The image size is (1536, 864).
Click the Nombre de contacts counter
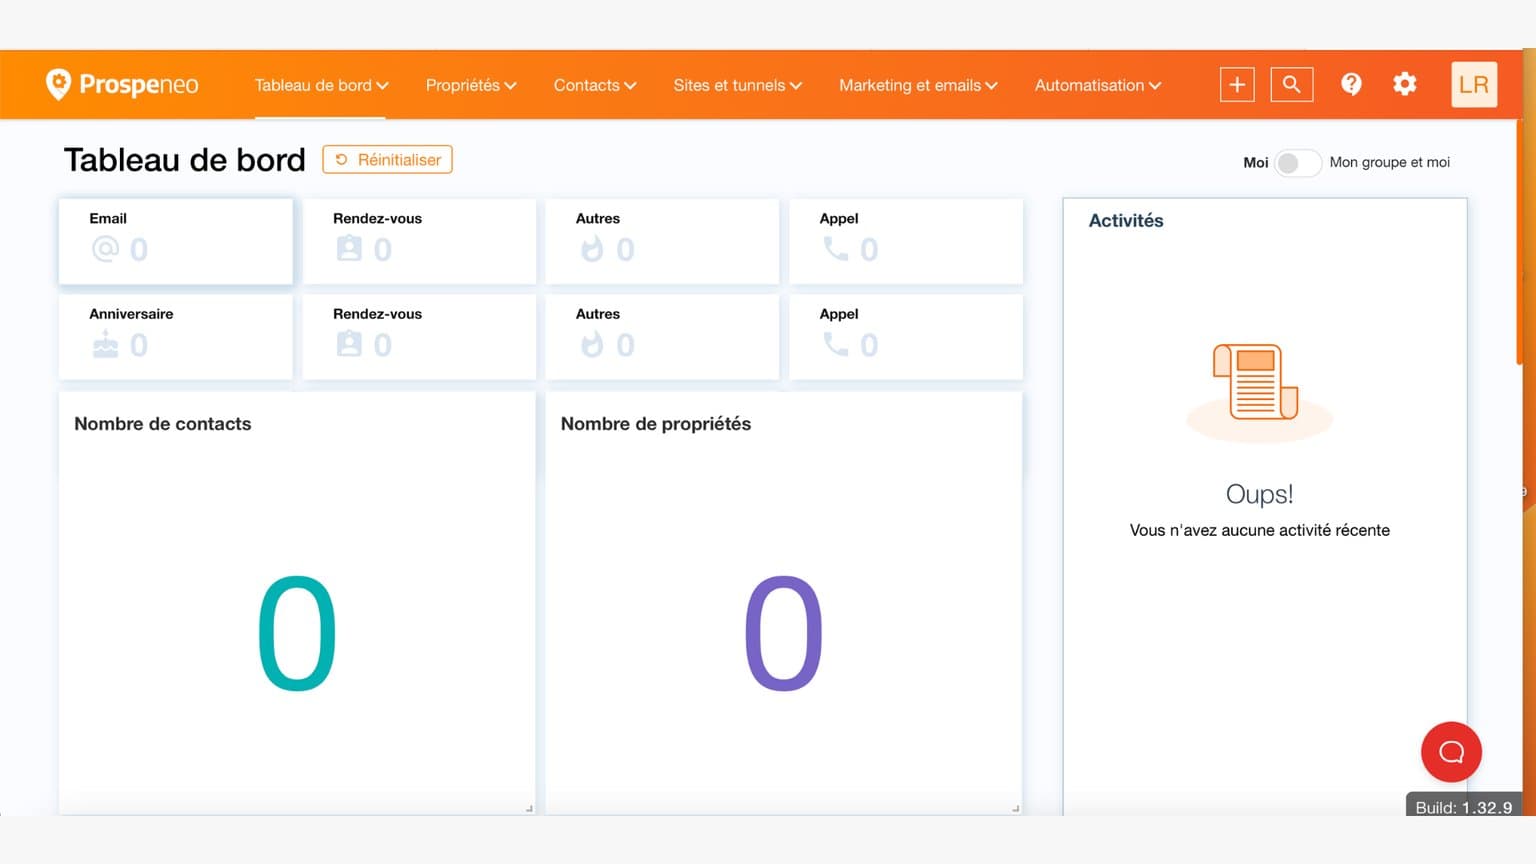pyautogui.click(x=296, y=633)
